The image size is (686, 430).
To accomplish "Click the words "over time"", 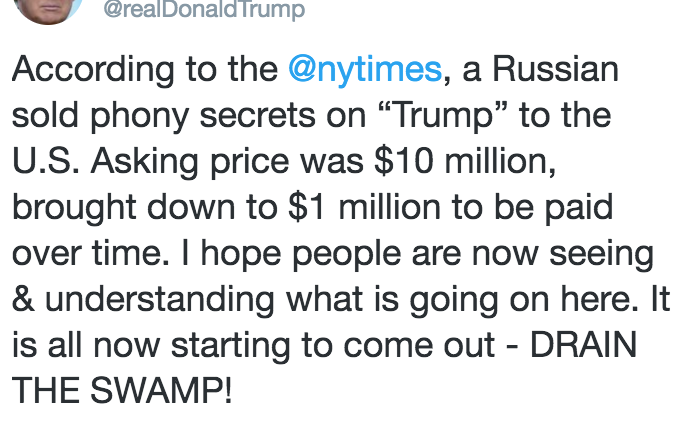I will click(85, 252).
